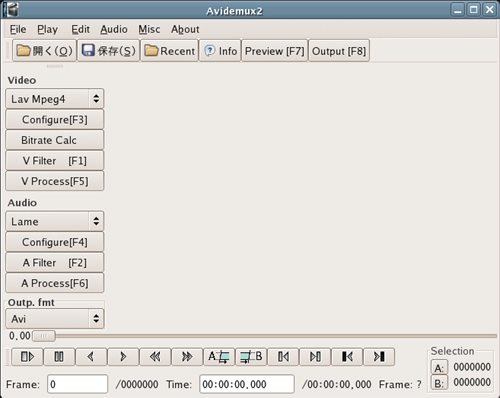
Task: Click the Frame number input field
Action: coord(77,384)
